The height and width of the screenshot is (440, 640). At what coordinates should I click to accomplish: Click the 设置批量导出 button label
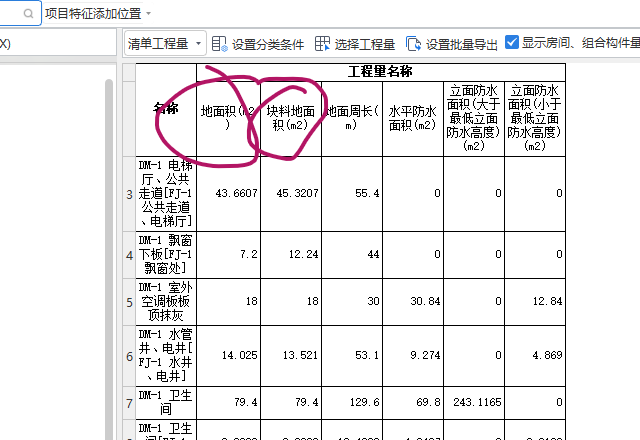[462, 44]
